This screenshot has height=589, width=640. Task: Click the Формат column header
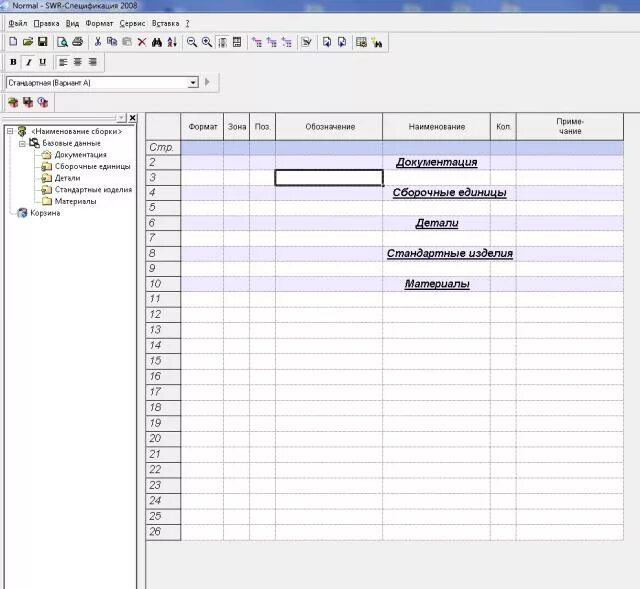tap(202, 127)
